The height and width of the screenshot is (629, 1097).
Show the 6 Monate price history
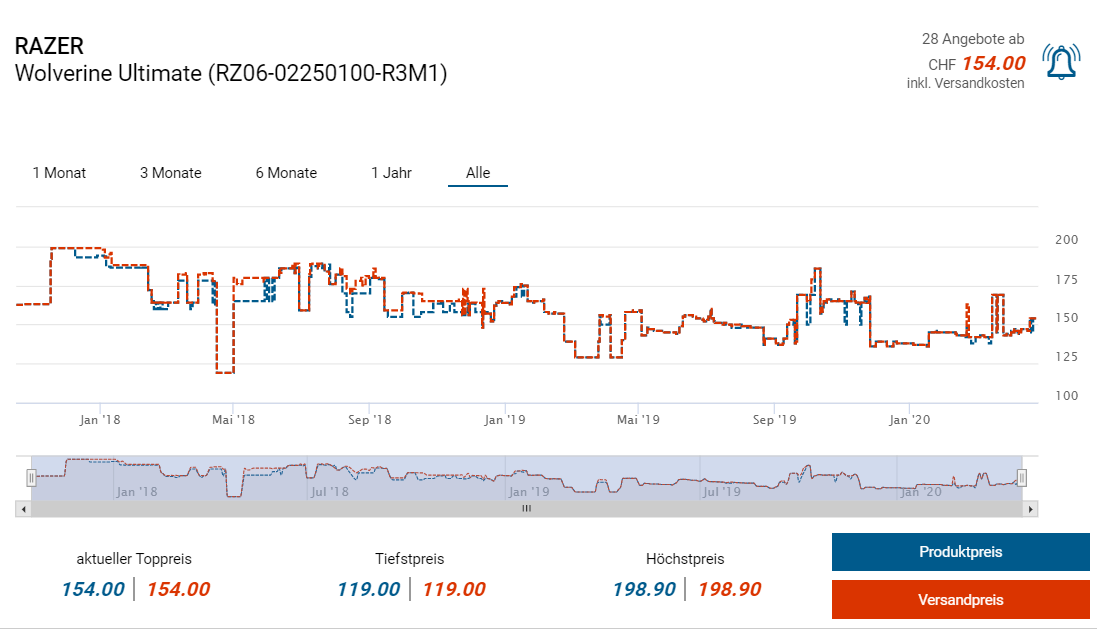tap(286, 173)
